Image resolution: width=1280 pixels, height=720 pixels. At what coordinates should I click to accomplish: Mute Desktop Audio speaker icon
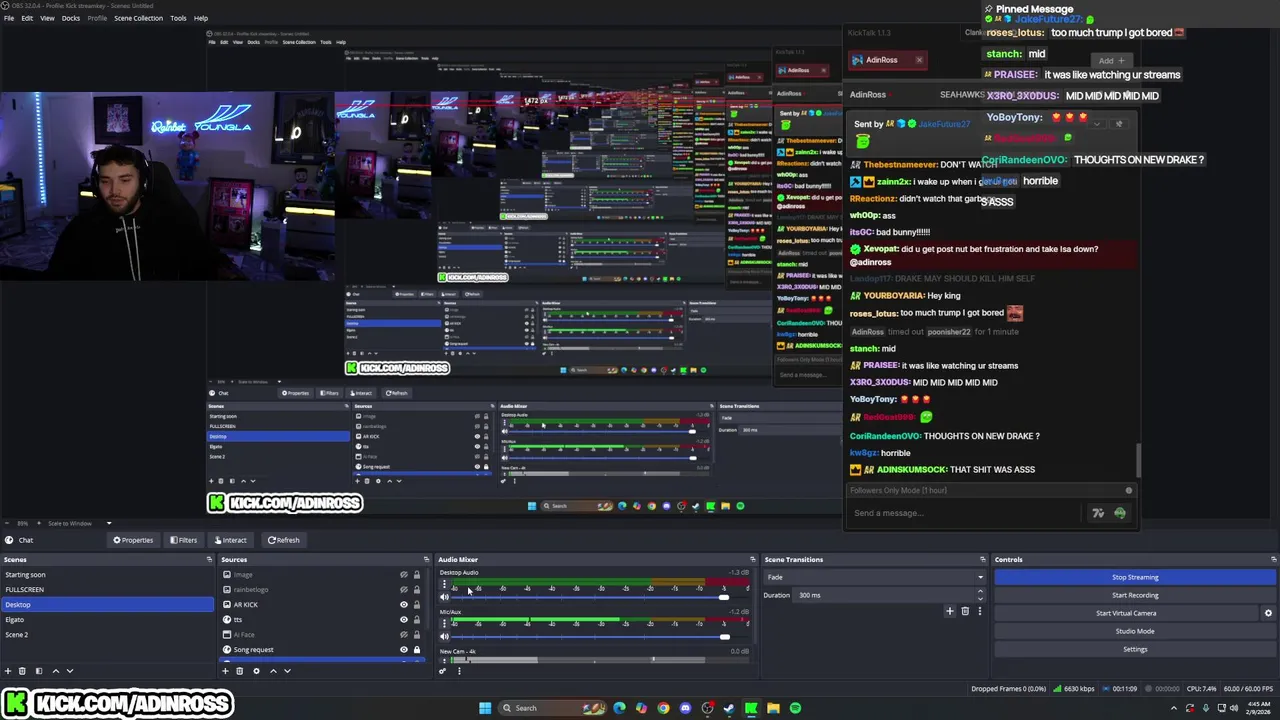click(x=444, y=597)
